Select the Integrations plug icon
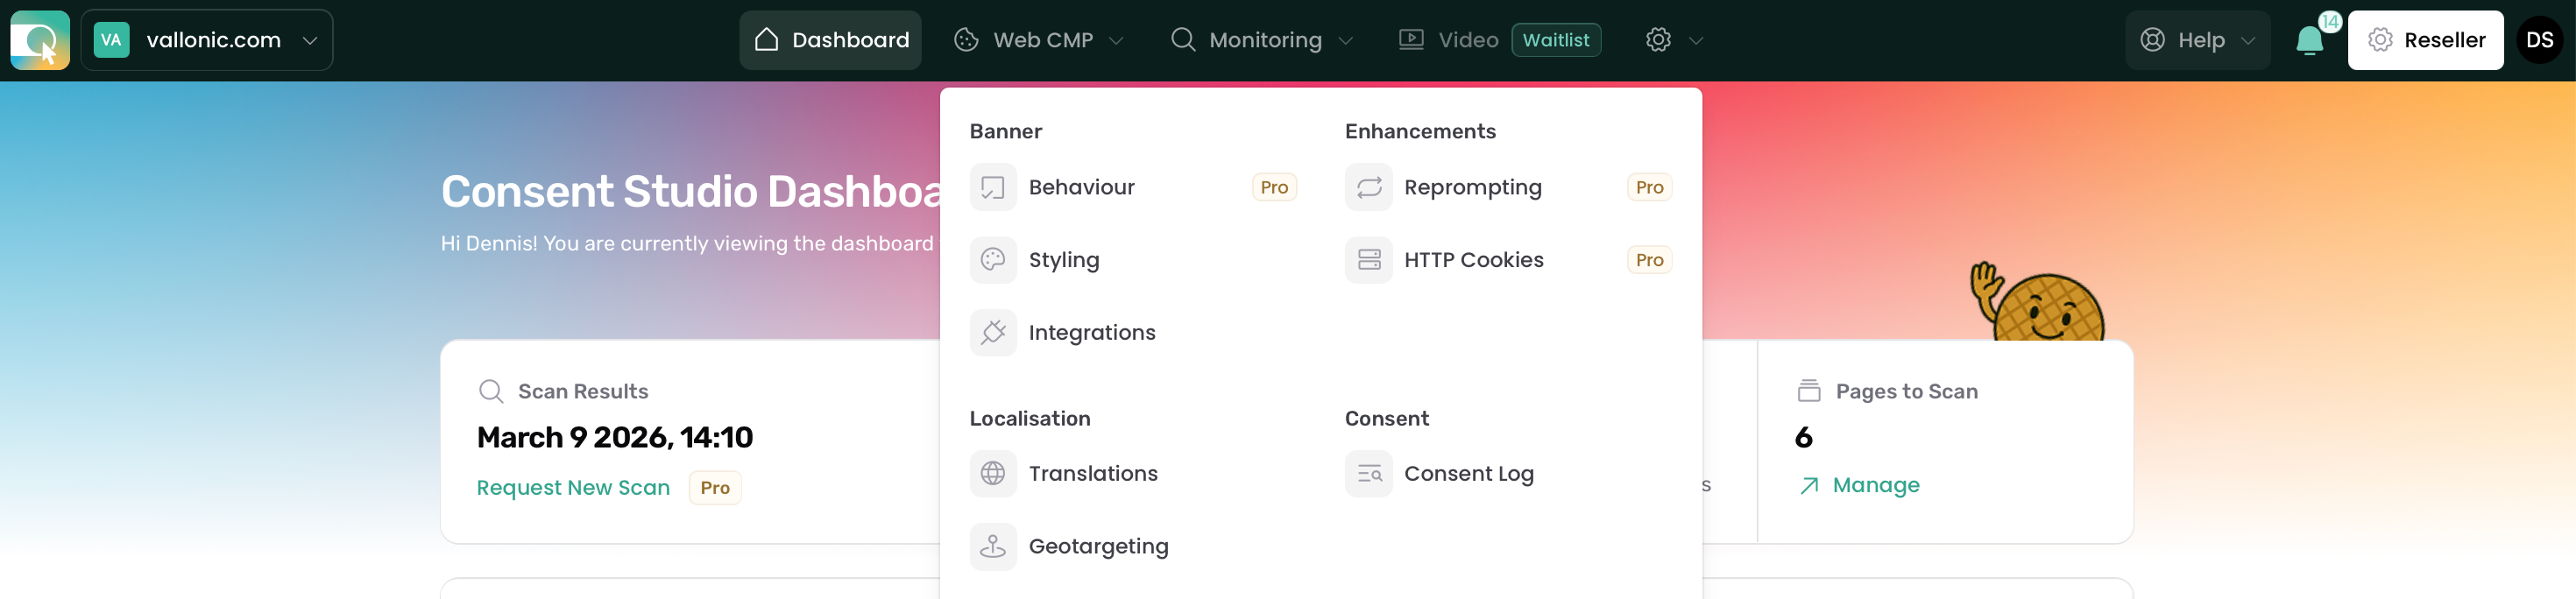 [992, 332]
